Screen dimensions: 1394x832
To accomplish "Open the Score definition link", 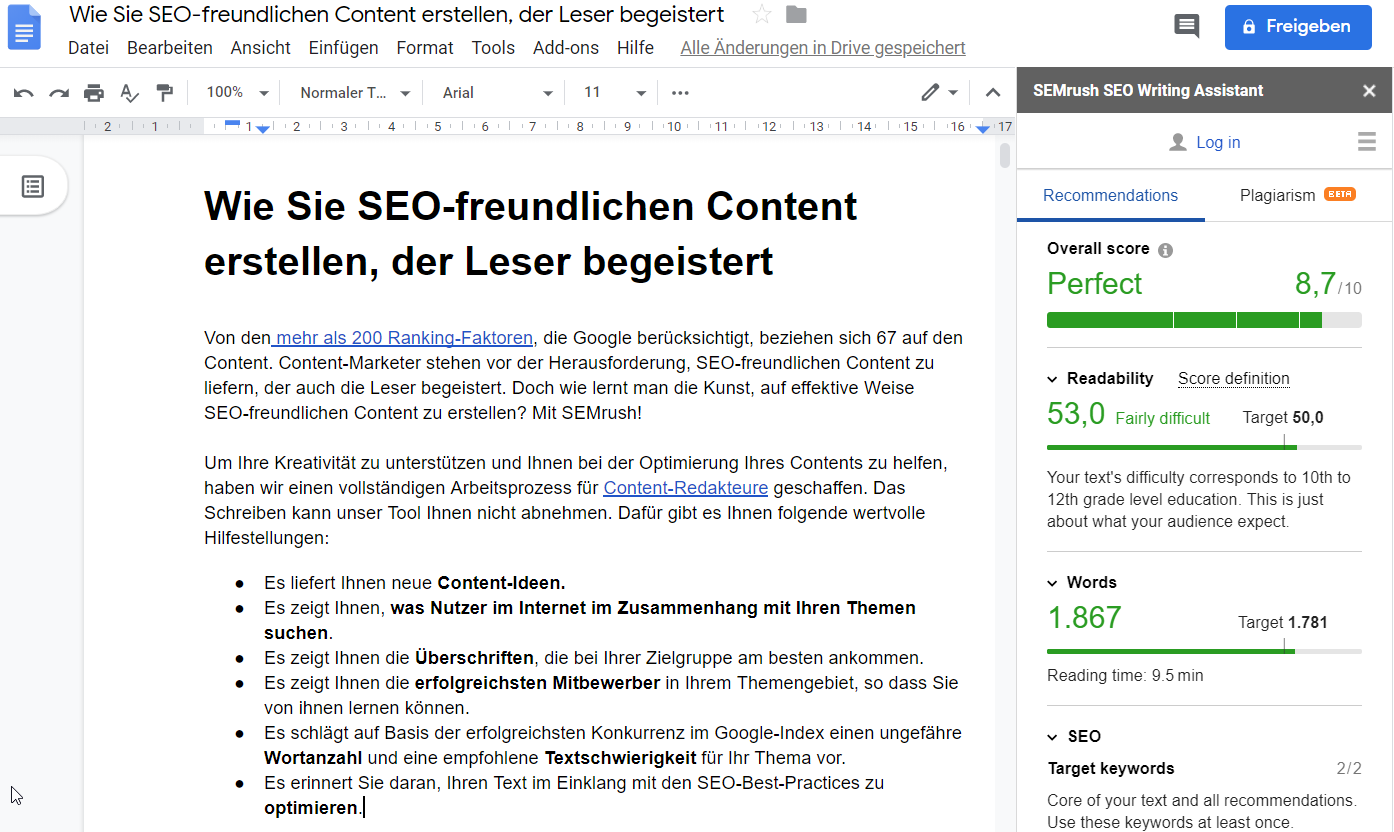I will 1233,378.
